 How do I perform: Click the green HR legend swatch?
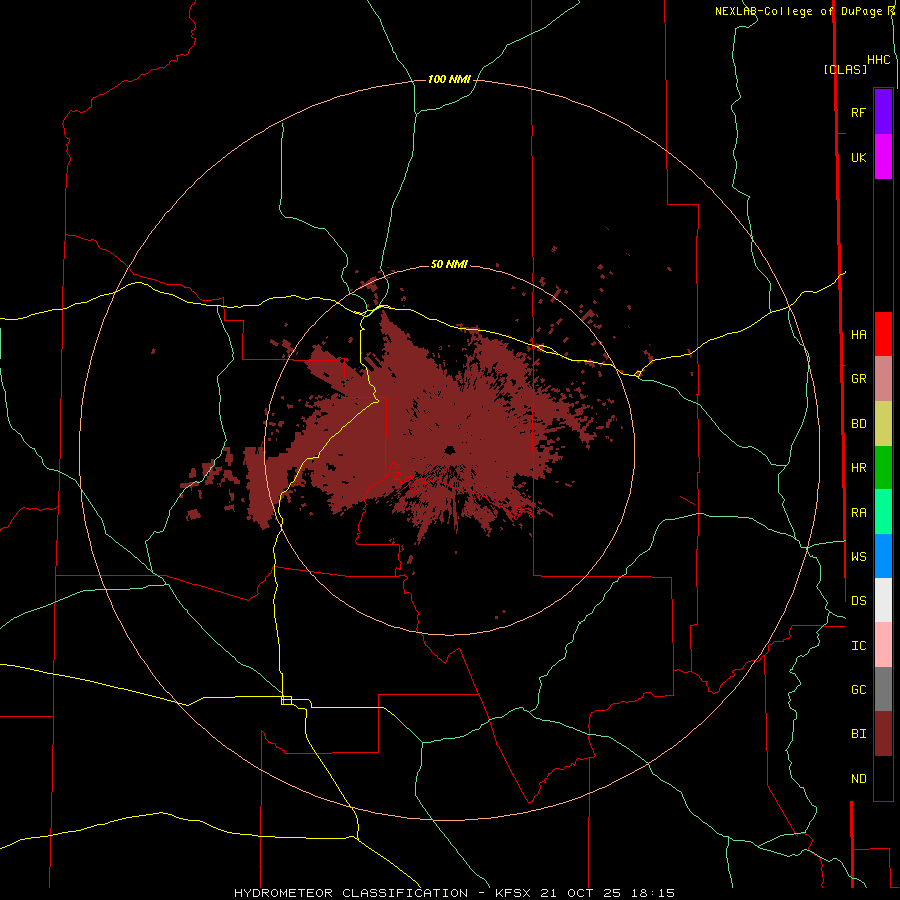[x=883, y=468]
